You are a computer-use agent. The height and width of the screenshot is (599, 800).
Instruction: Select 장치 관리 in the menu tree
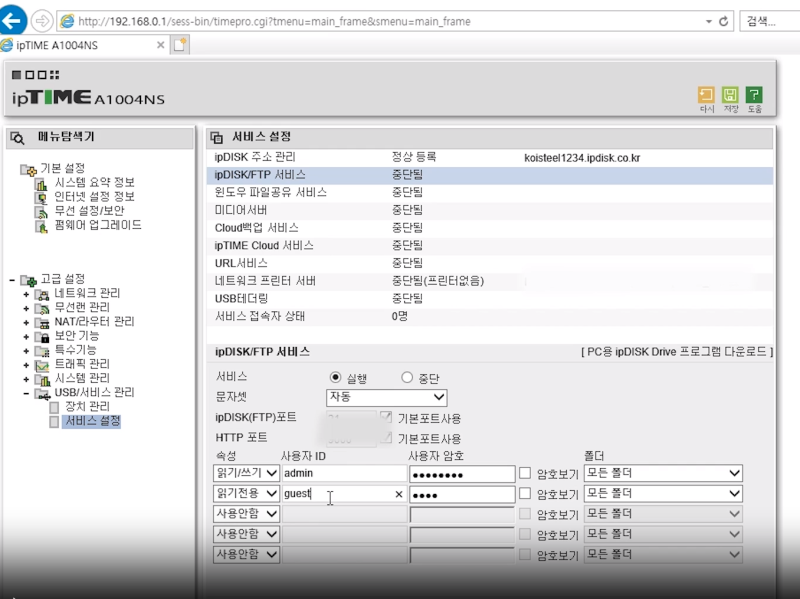pos(88,408)
